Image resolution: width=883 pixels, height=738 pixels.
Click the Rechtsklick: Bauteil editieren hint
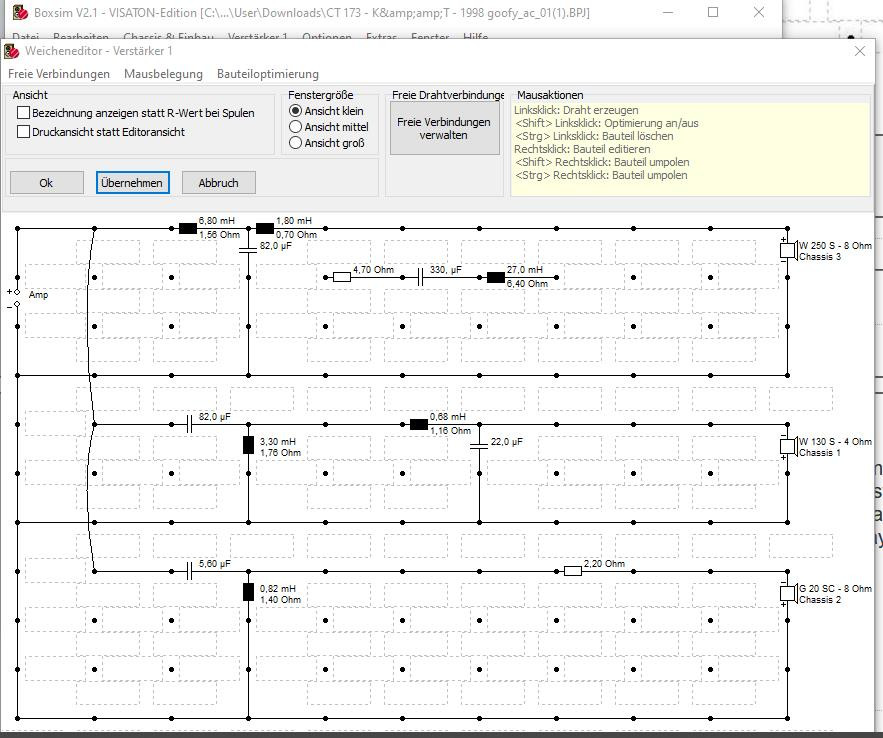(x=582, y=149)
